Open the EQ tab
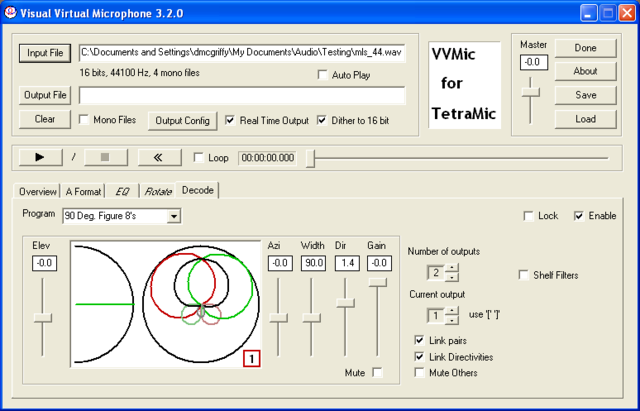This screenshot has width=640, height=411. tap(122, 191)
